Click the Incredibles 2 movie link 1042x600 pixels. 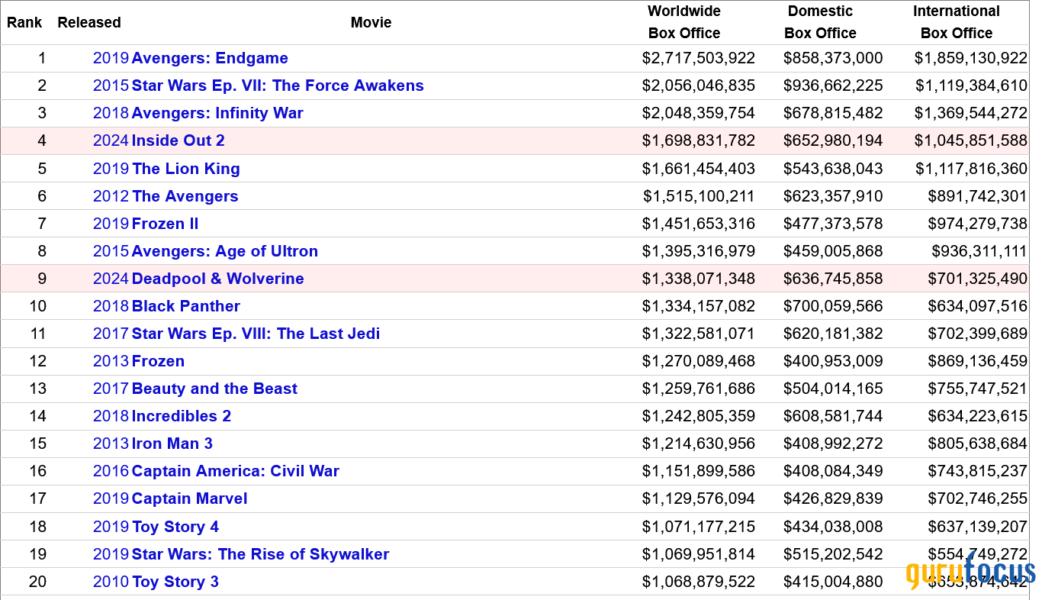coord(181,416)
